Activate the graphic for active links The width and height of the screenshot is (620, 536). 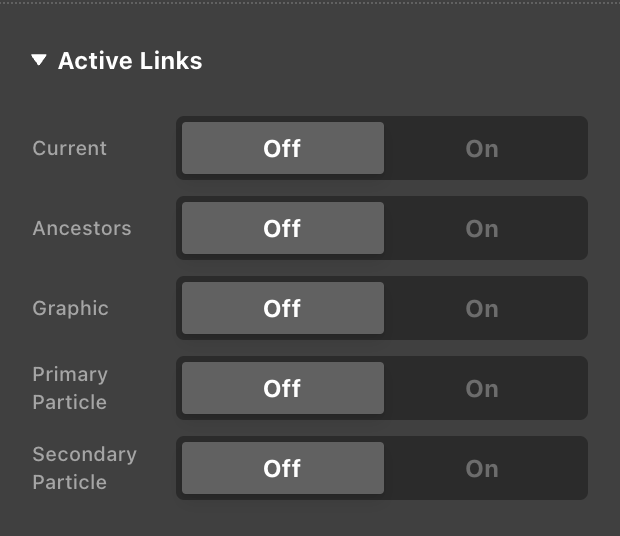(482, 309)
